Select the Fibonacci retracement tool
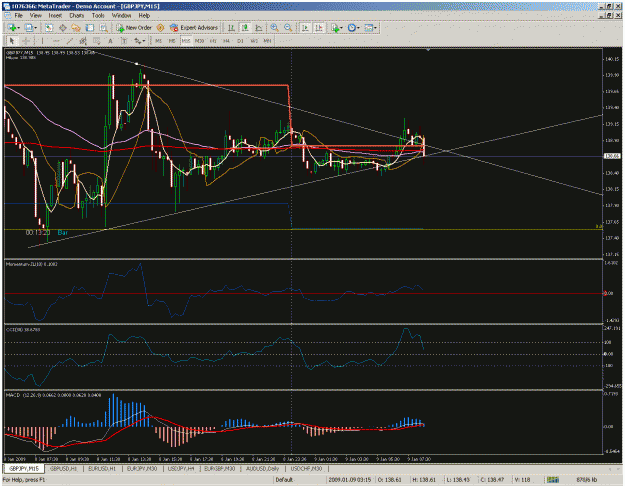Viewport: 625px width, 486px height. 96,41
